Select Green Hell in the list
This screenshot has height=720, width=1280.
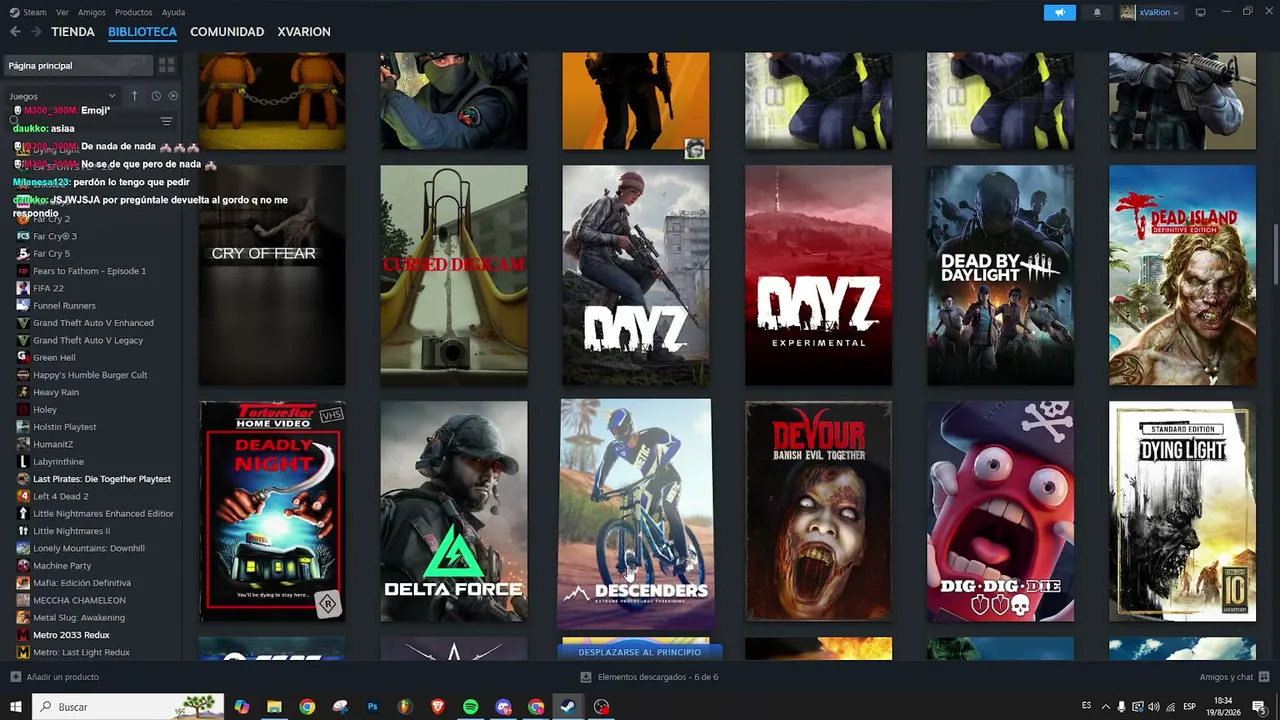[x=54, y=357]
